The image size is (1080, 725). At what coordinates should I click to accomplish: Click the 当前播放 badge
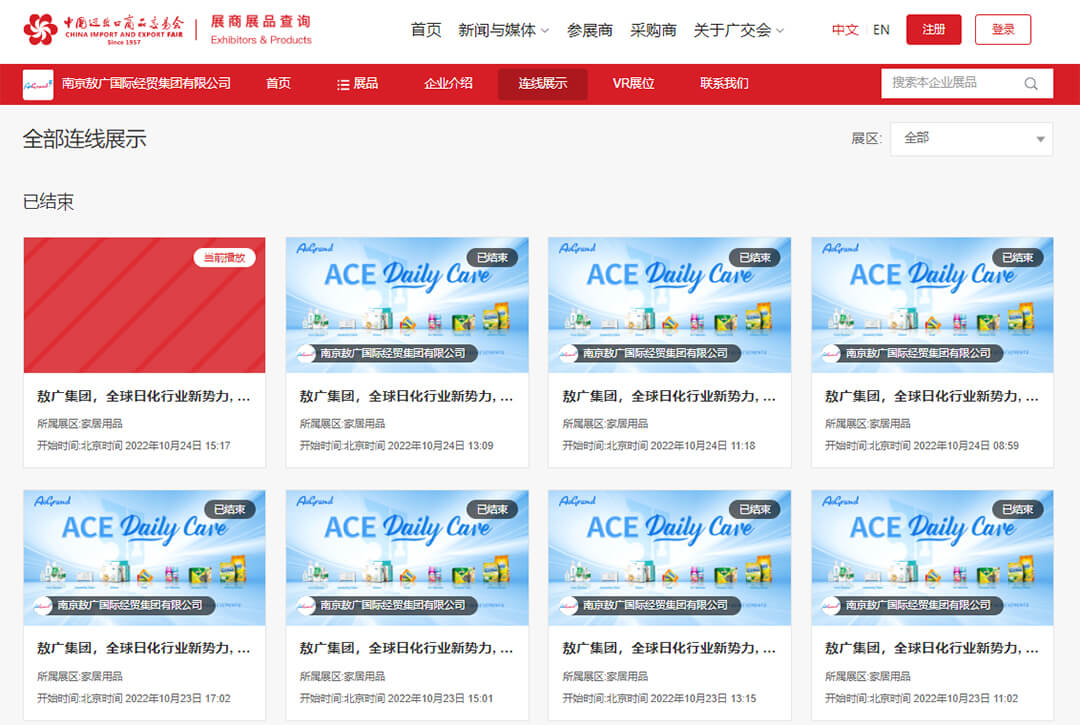[x=225, y=258]
